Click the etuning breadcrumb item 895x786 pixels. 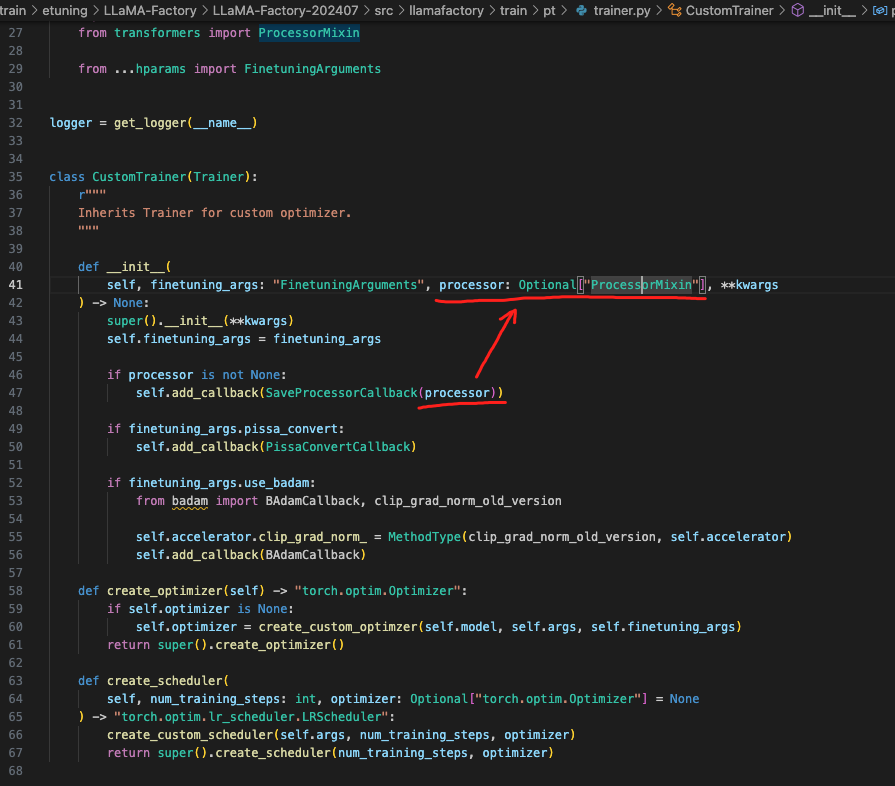click(66, 11)
